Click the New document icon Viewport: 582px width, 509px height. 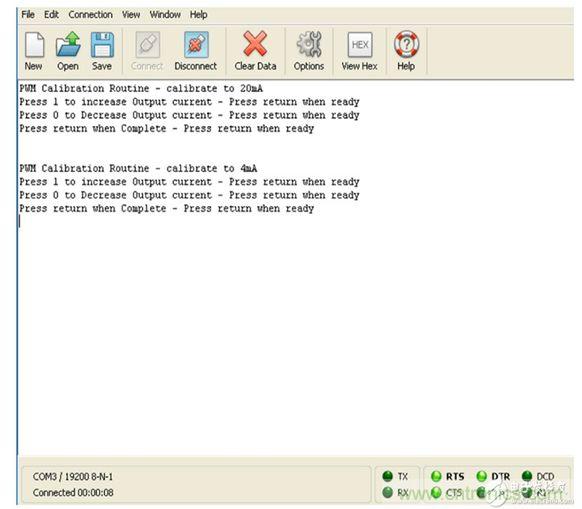coord(34,45)
